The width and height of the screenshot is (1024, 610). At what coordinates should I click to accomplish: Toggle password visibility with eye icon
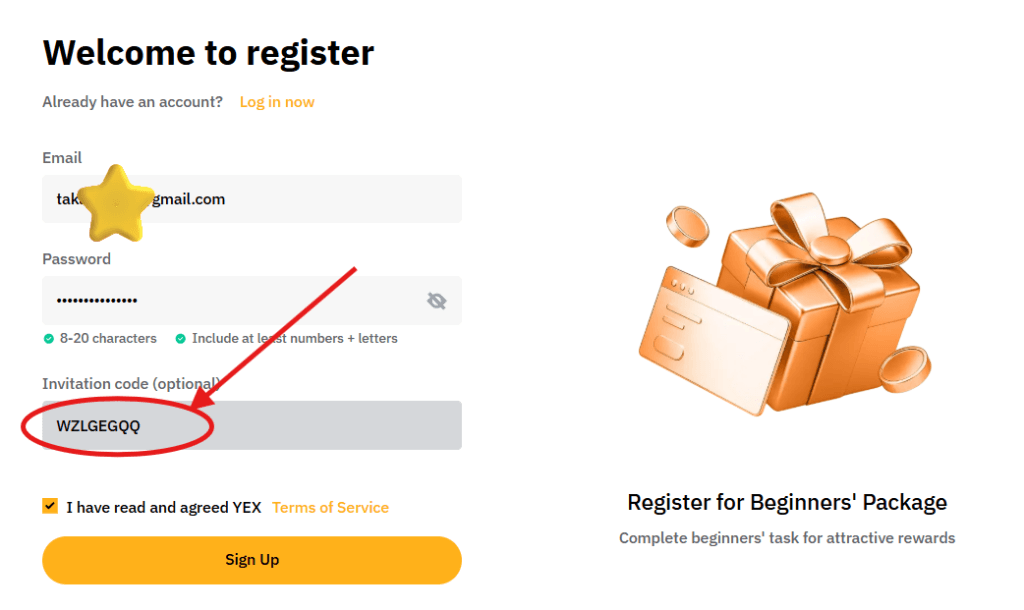[x=436, y=300]
